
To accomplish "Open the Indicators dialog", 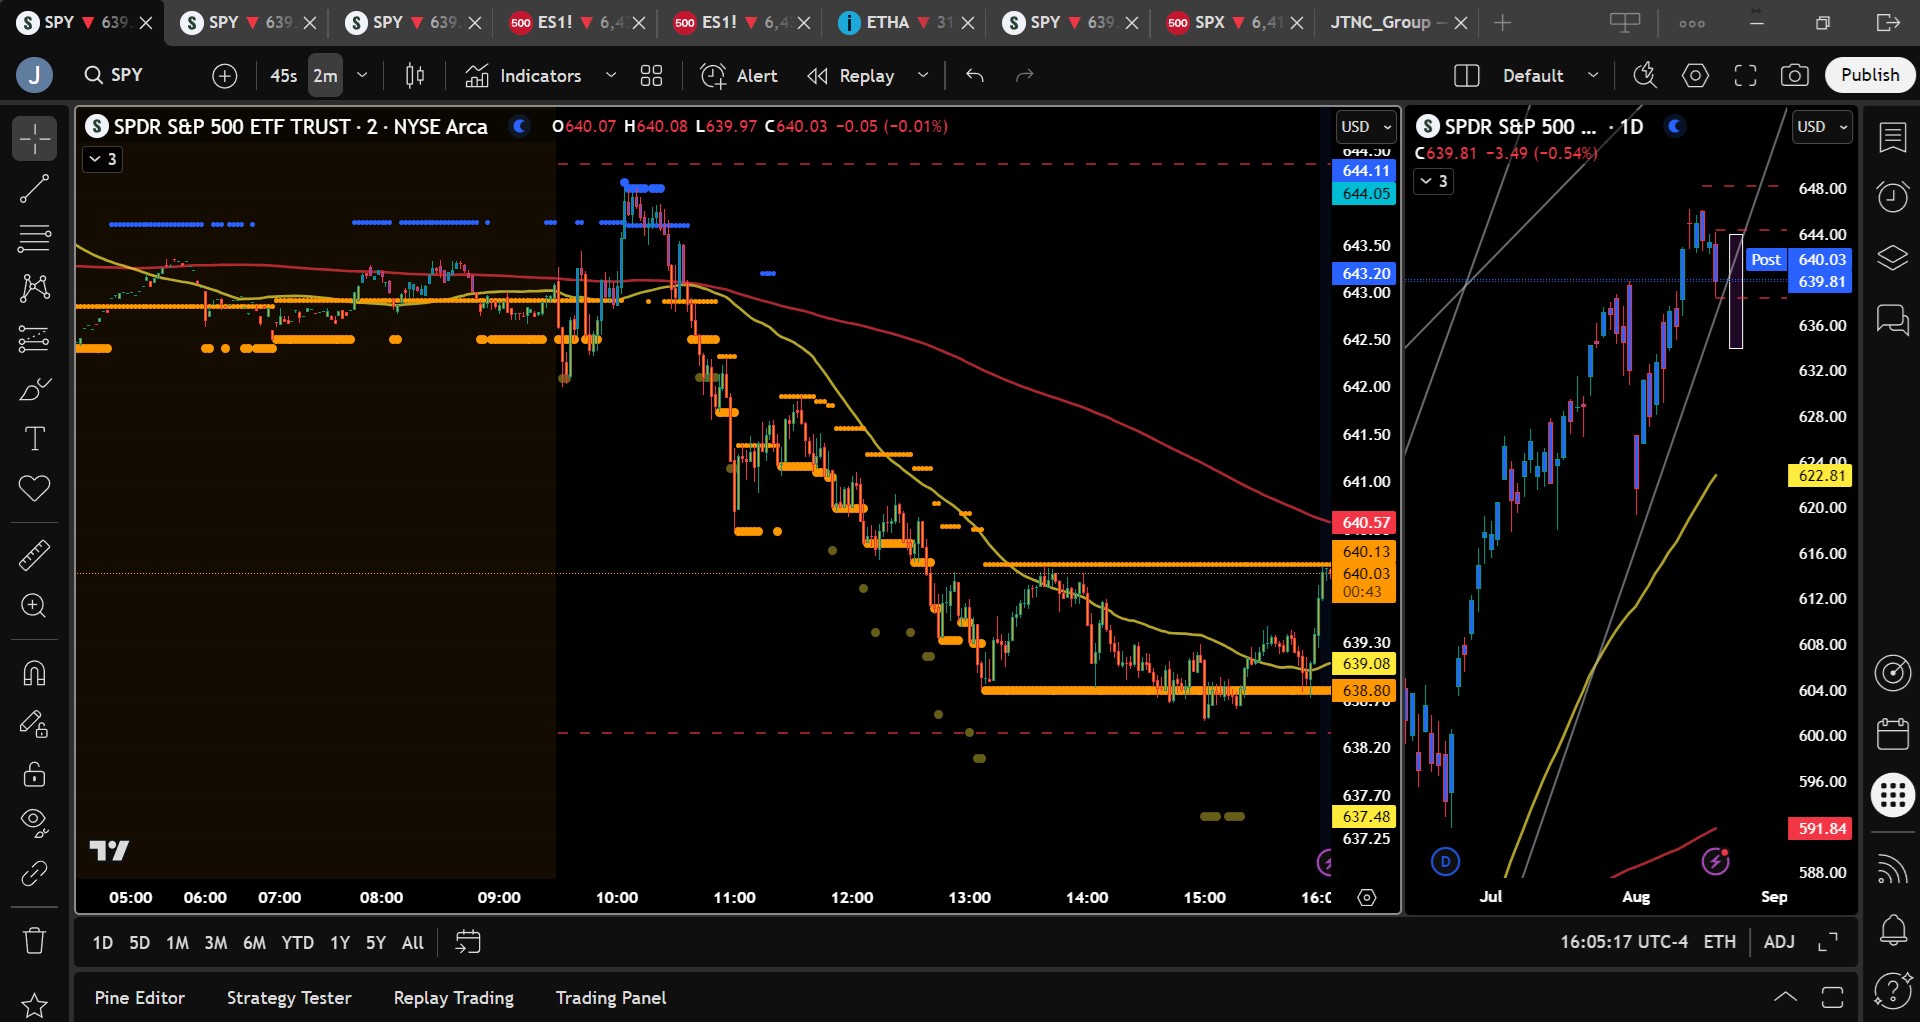I will tap(523, 75).
